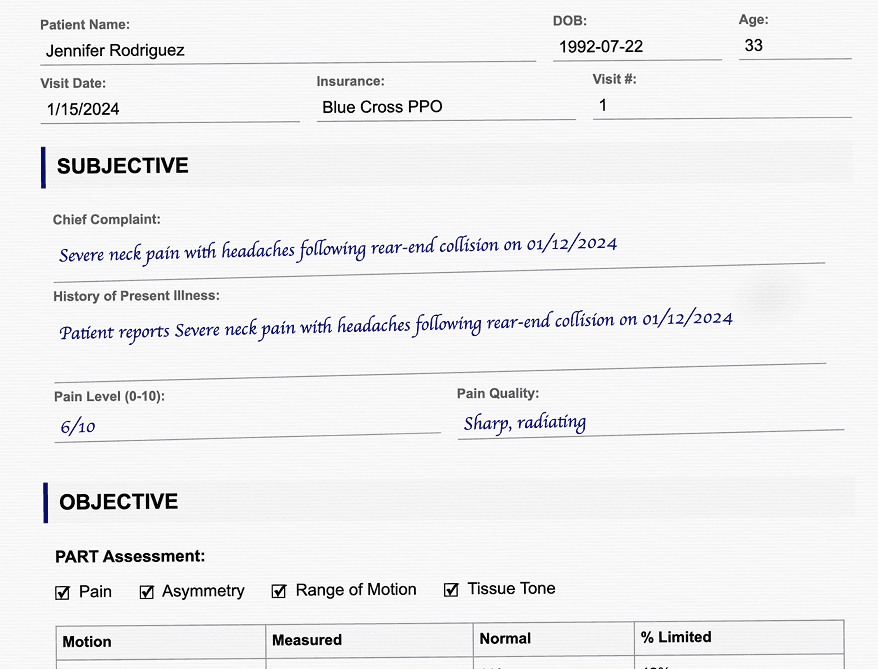878x669 pixels.
Task: Uncheck the Asymmetry checkbox
Action: pos(146,590)
